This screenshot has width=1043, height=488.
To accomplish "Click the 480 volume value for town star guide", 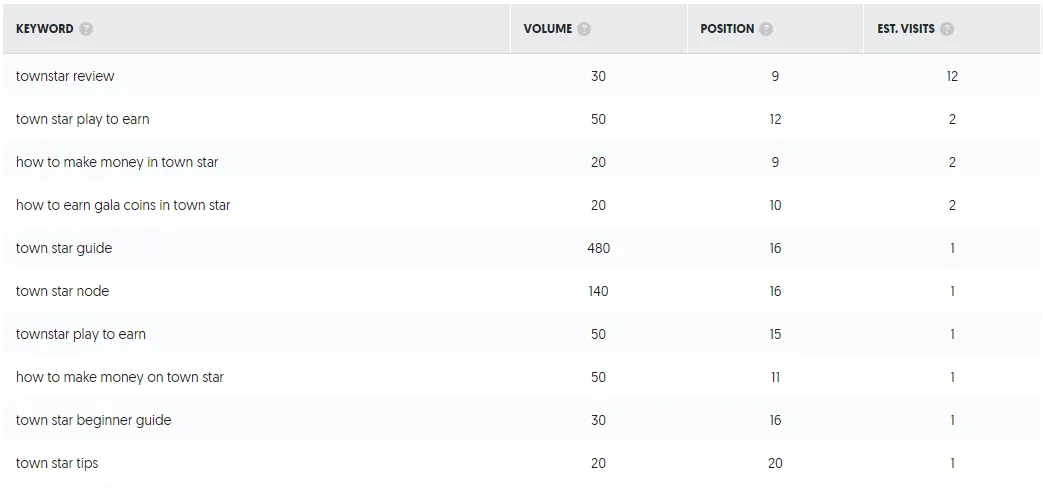I will coord(599,249).
